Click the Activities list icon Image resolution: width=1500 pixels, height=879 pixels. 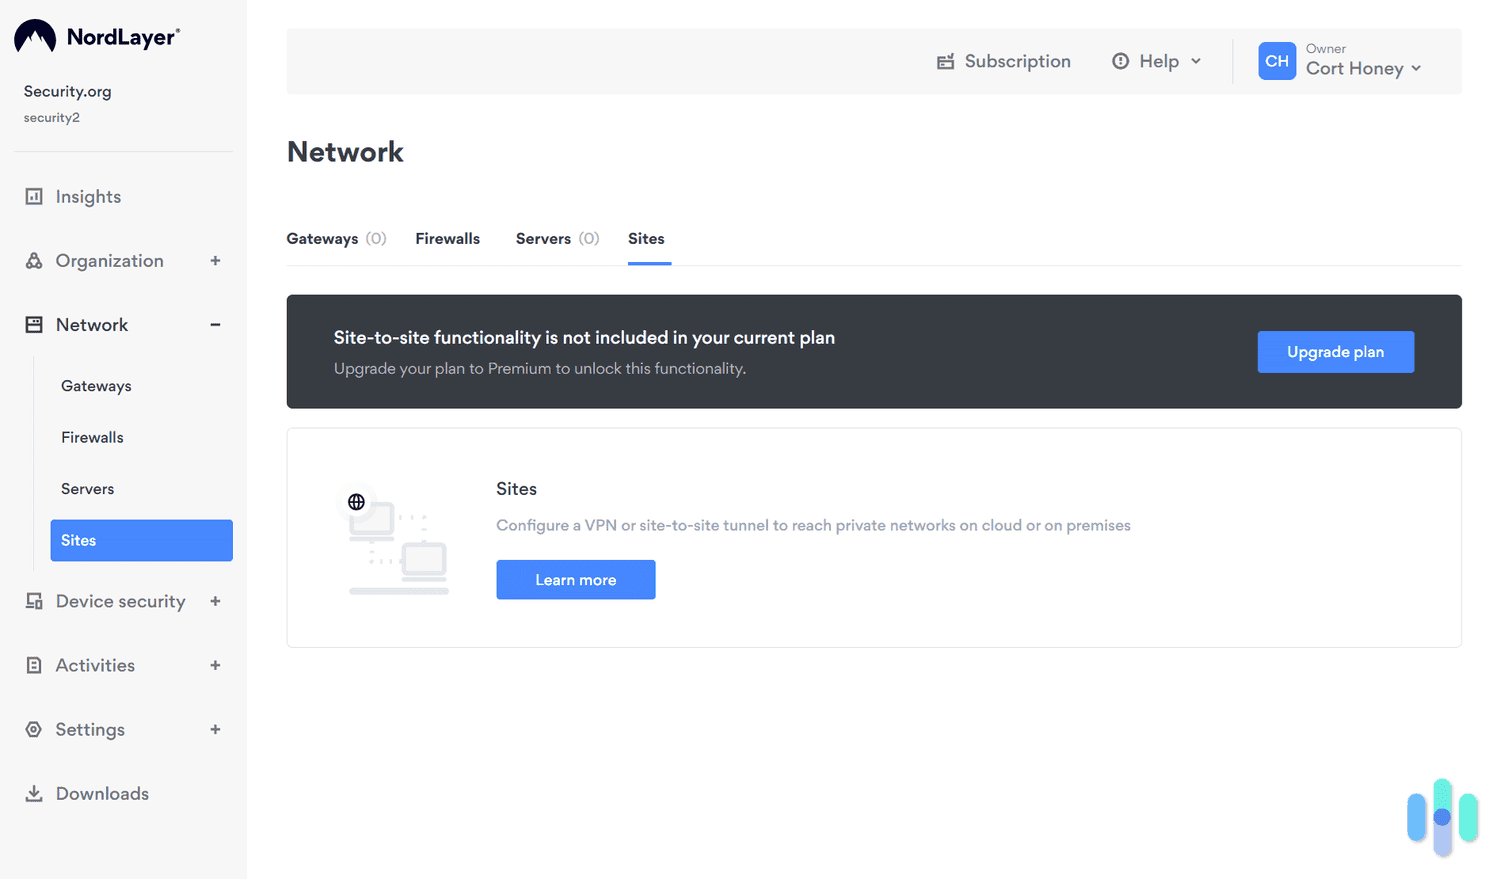[x=34, y=665]
